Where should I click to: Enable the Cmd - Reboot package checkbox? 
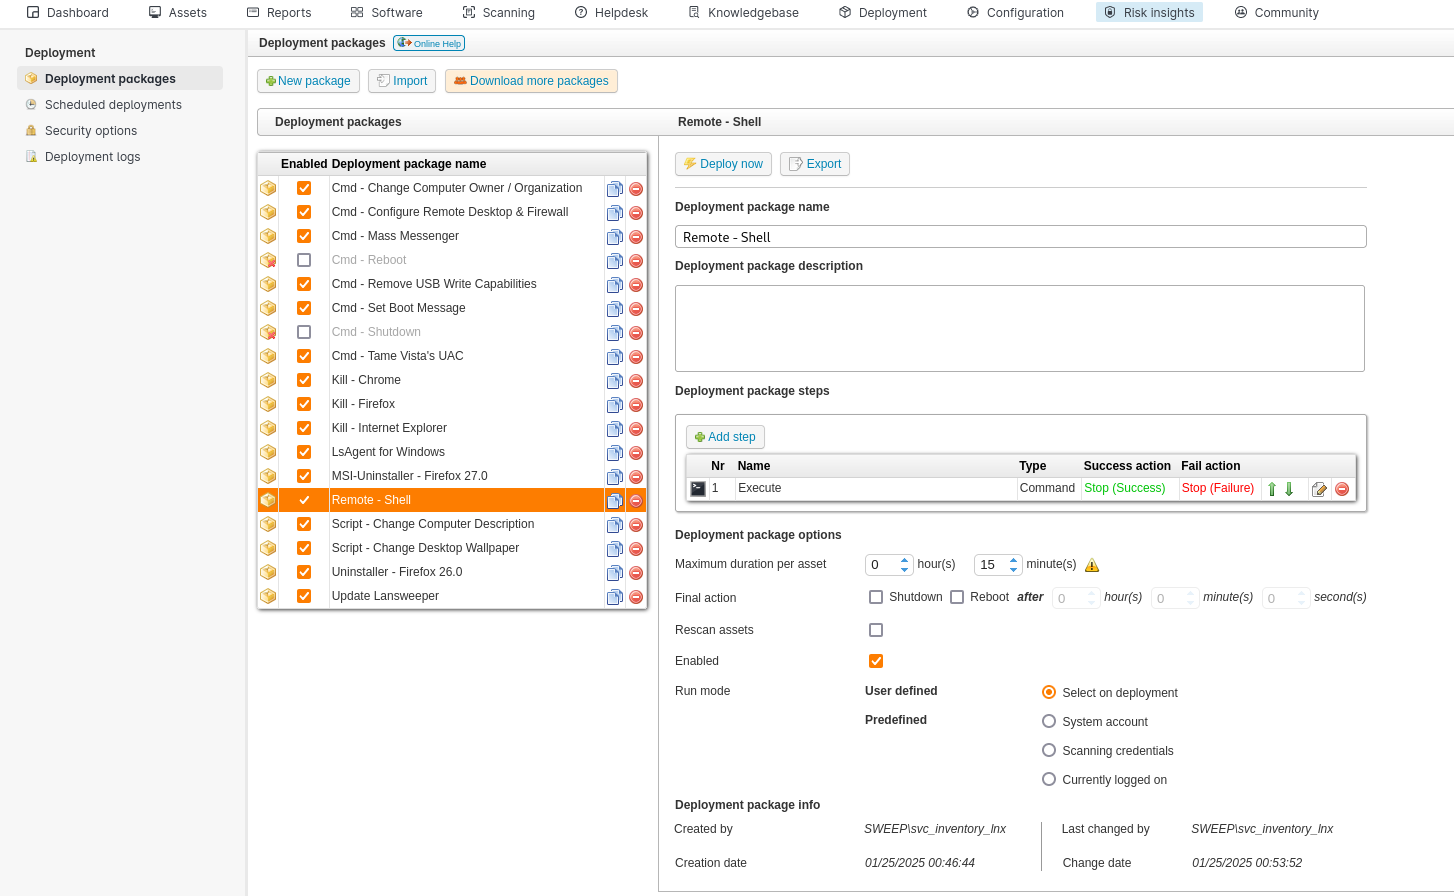click(304, 260)
